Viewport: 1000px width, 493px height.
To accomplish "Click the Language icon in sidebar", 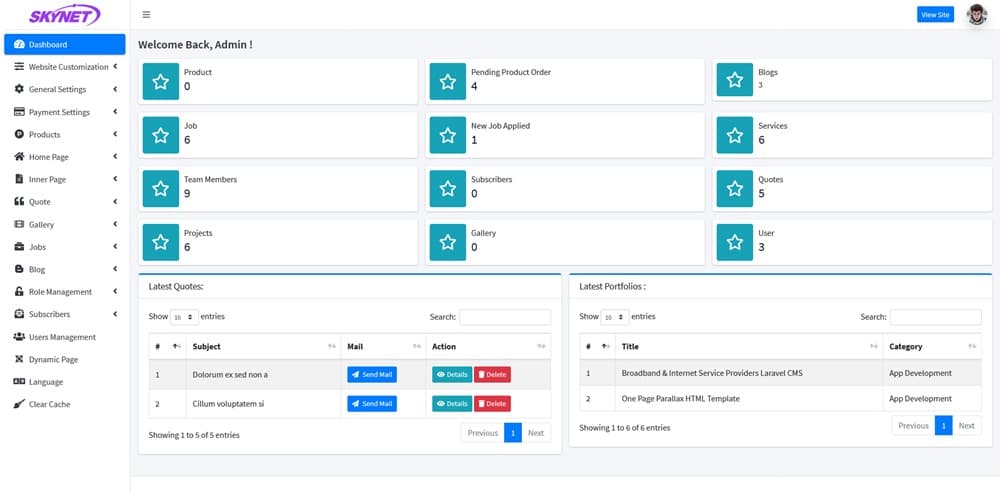I will coord(19,382).
